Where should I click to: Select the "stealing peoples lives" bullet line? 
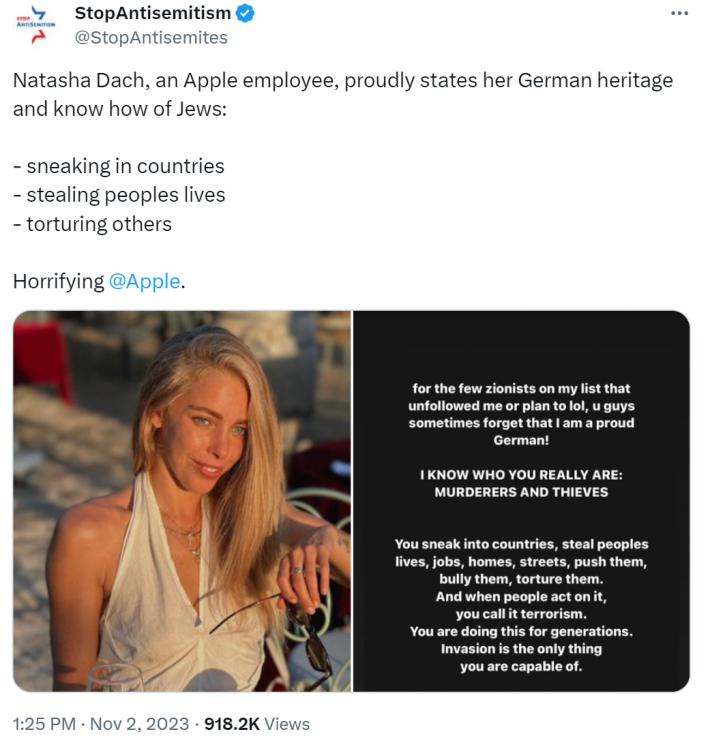coord(119,195)
